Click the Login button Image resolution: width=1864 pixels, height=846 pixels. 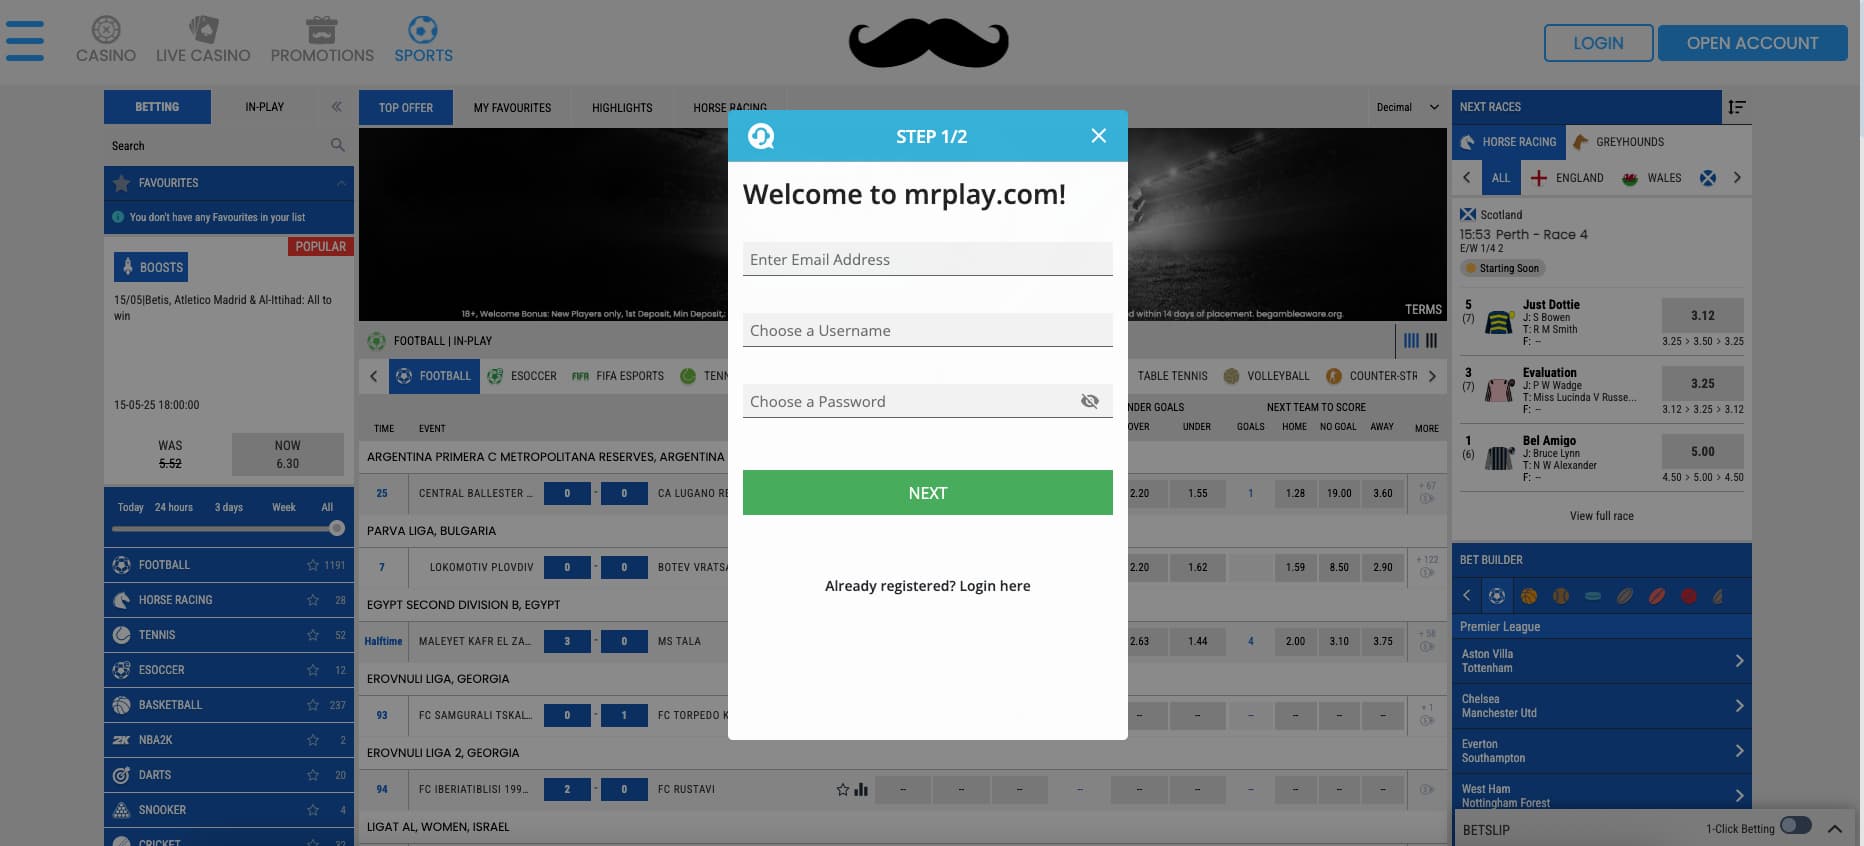click(x=1598, y=43)
